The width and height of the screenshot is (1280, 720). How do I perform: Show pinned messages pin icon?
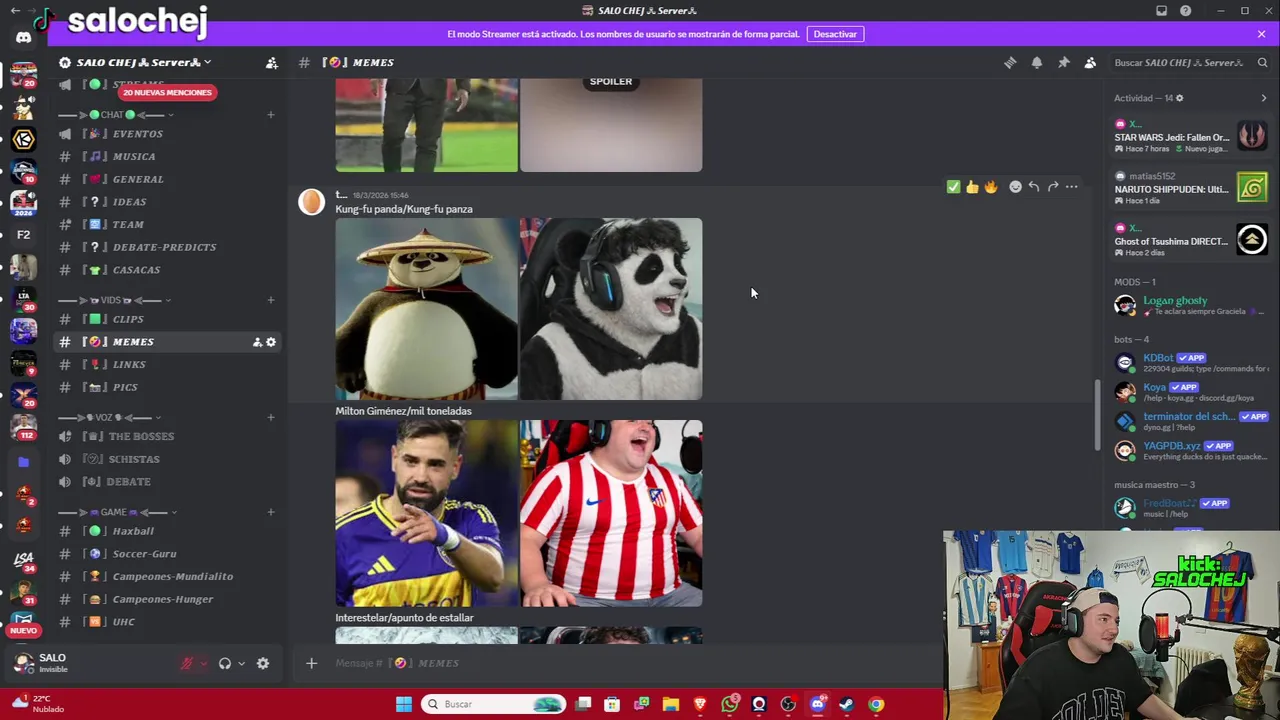(1064, 62)
